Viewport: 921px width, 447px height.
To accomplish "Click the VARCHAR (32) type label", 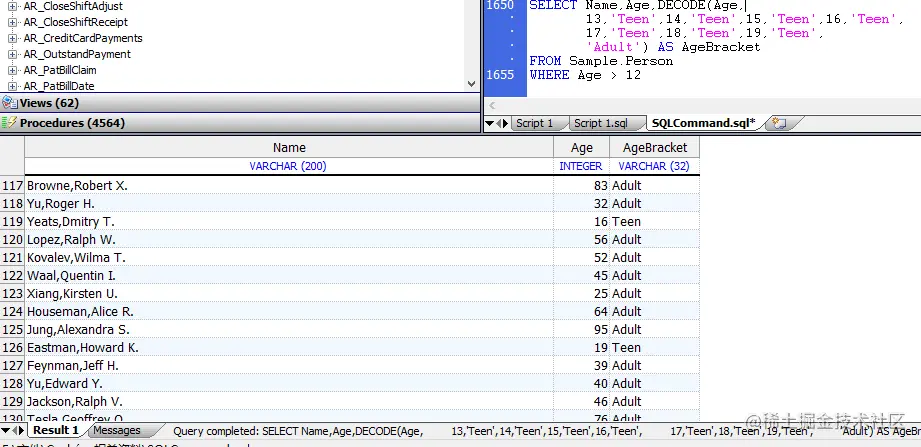I will [x=654, y=166].
